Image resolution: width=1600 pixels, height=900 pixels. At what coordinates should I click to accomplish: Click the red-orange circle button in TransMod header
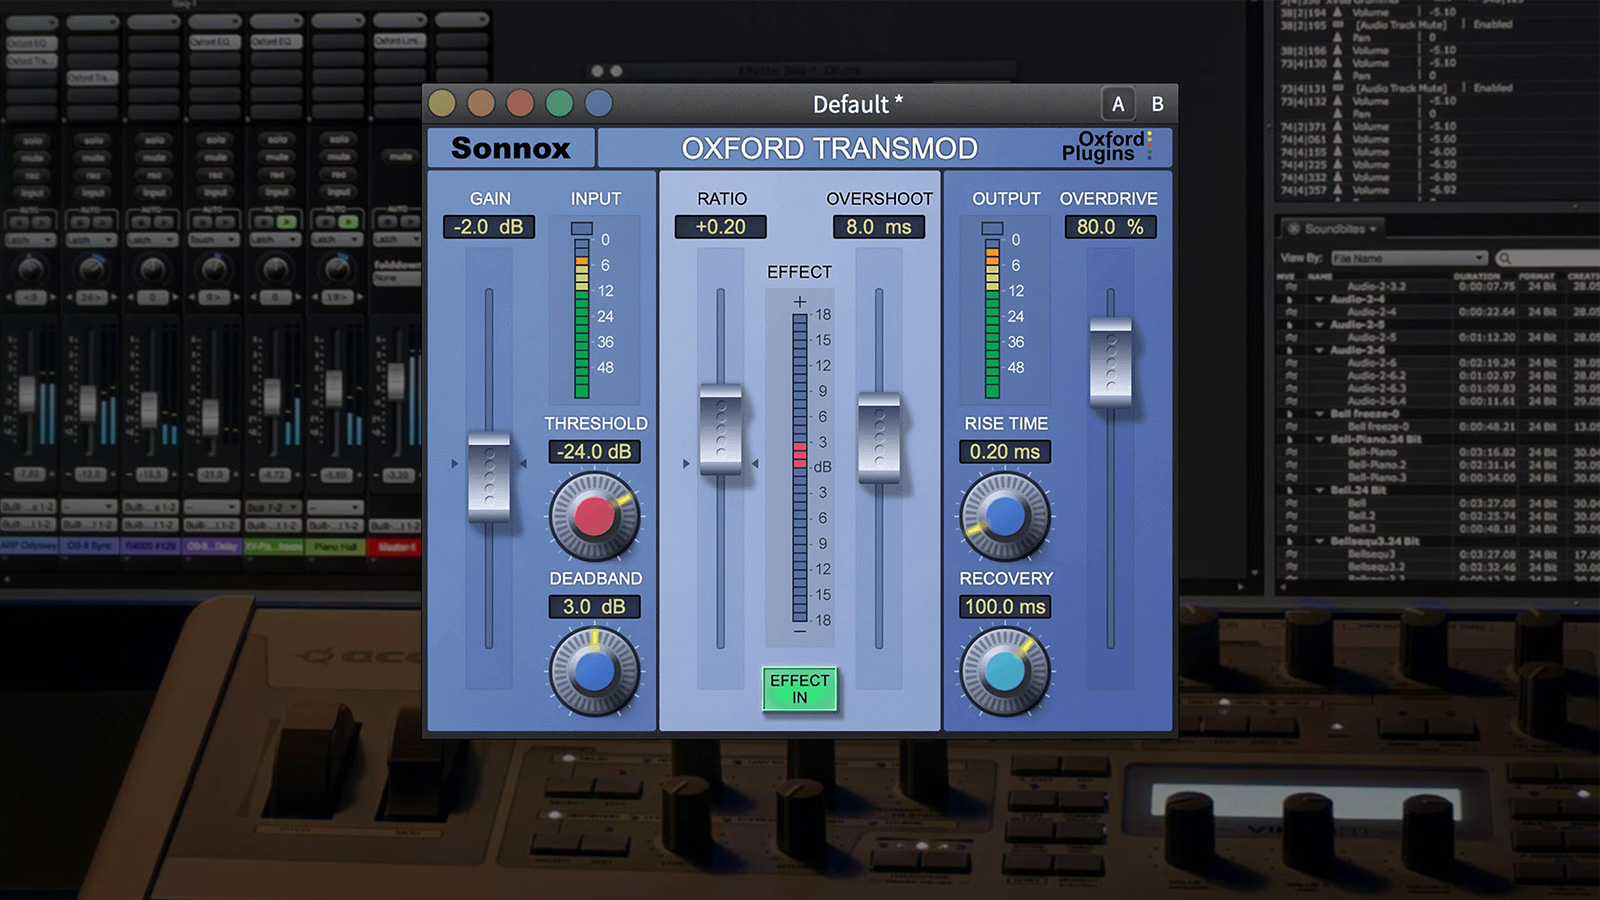pyautogui.click(x=520, y=103)
